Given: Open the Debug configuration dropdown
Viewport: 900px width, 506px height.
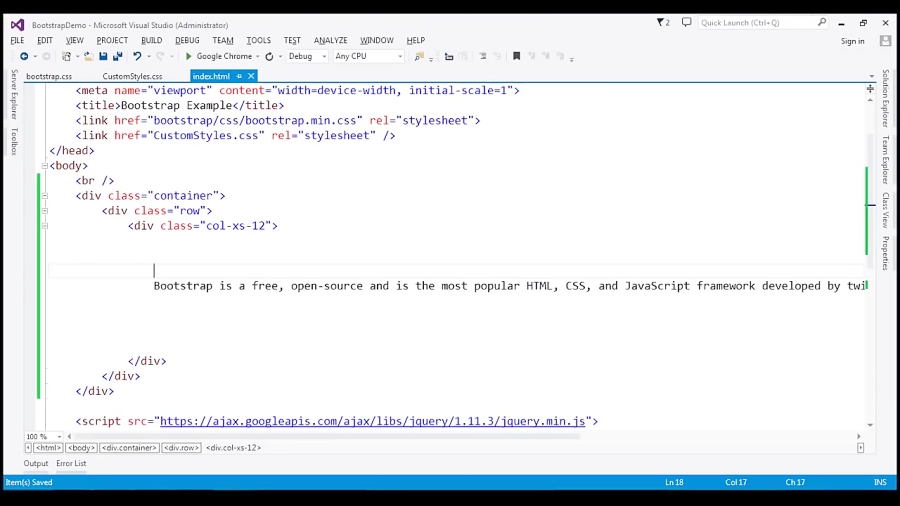Looking at the screenshot, I should pos(307,57).
